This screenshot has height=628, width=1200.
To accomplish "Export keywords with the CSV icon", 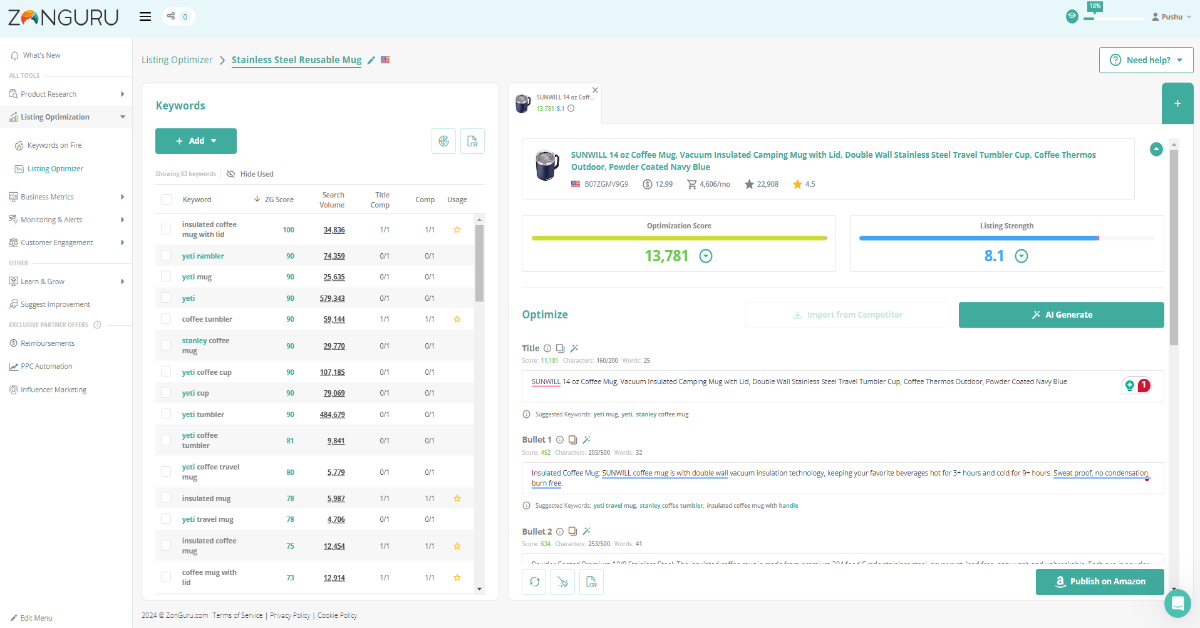I will 472,141.
